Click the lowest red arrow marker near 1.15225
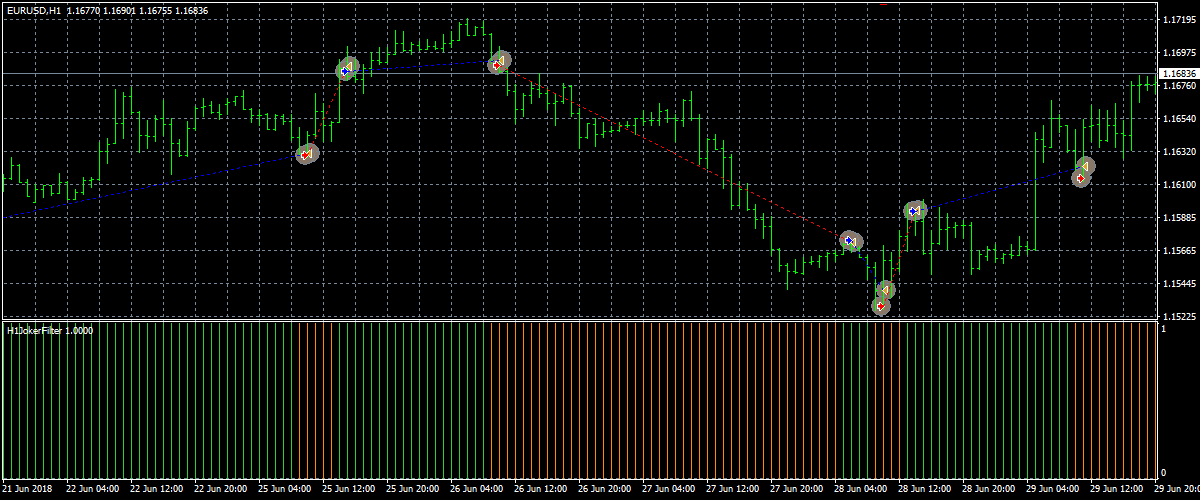This screenshot has height=500, width=1200. coord(880,307)
